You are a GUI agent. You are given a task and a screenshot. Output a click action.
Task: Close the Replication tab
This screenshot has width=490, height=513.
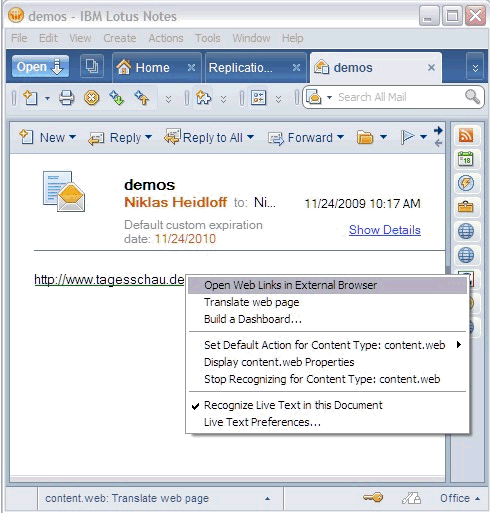296,68
